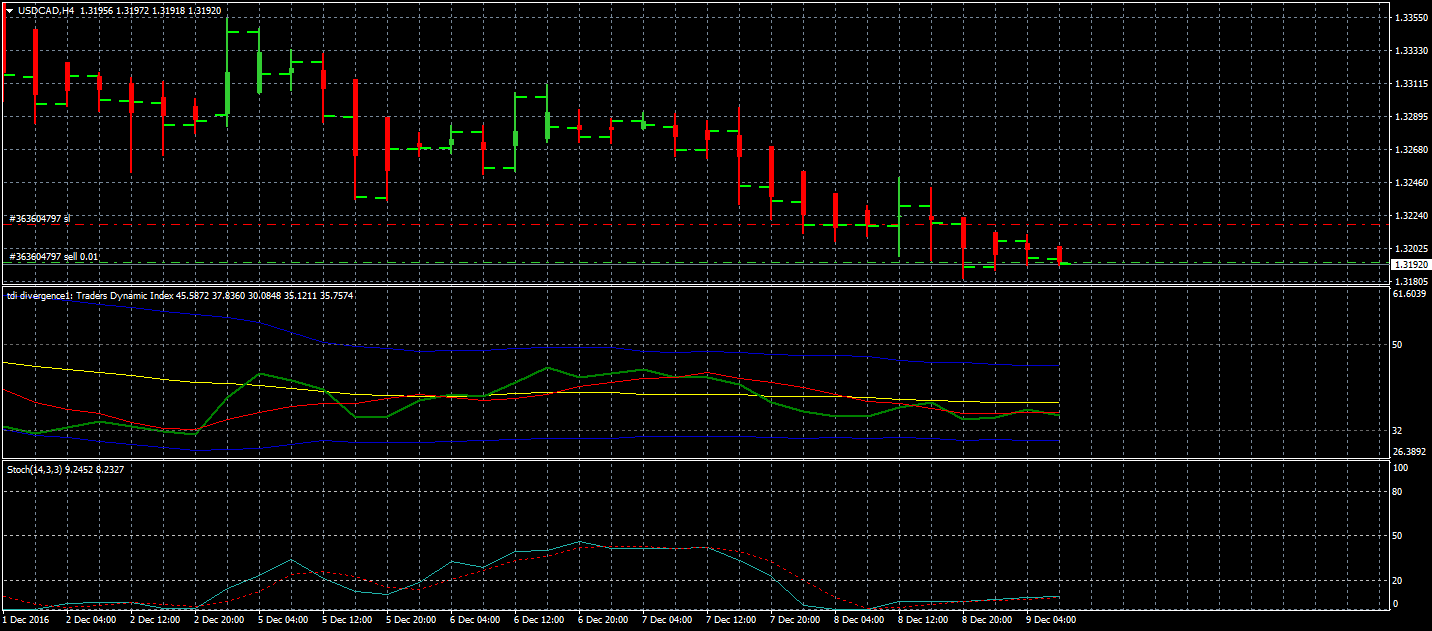
Task: Click the current price tag 1.31920
Action: pyautogui.click(x=1412, y=264)
